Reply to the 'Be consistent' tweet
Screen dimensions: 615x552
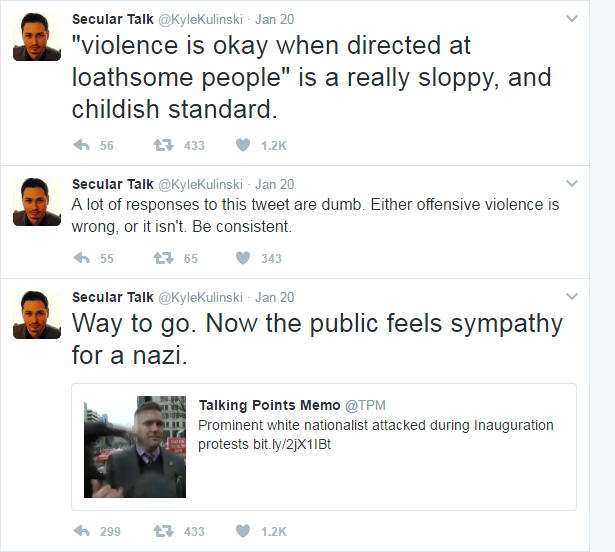pos(82,258)
